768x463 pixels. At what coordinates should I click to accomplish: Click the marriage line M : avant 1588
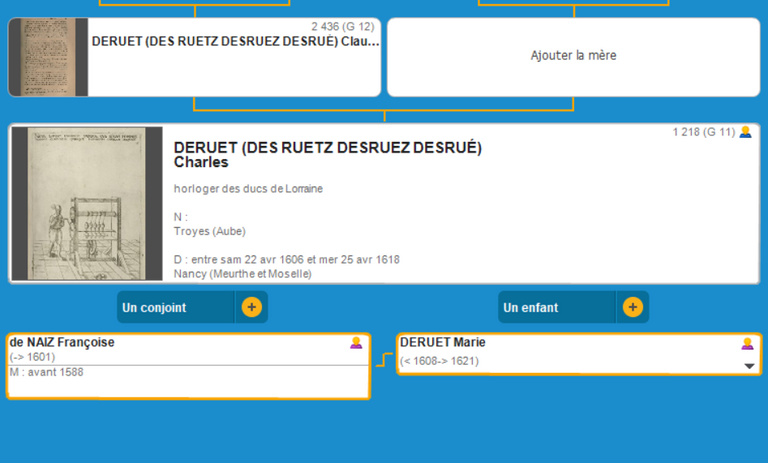tap(47, 372)
